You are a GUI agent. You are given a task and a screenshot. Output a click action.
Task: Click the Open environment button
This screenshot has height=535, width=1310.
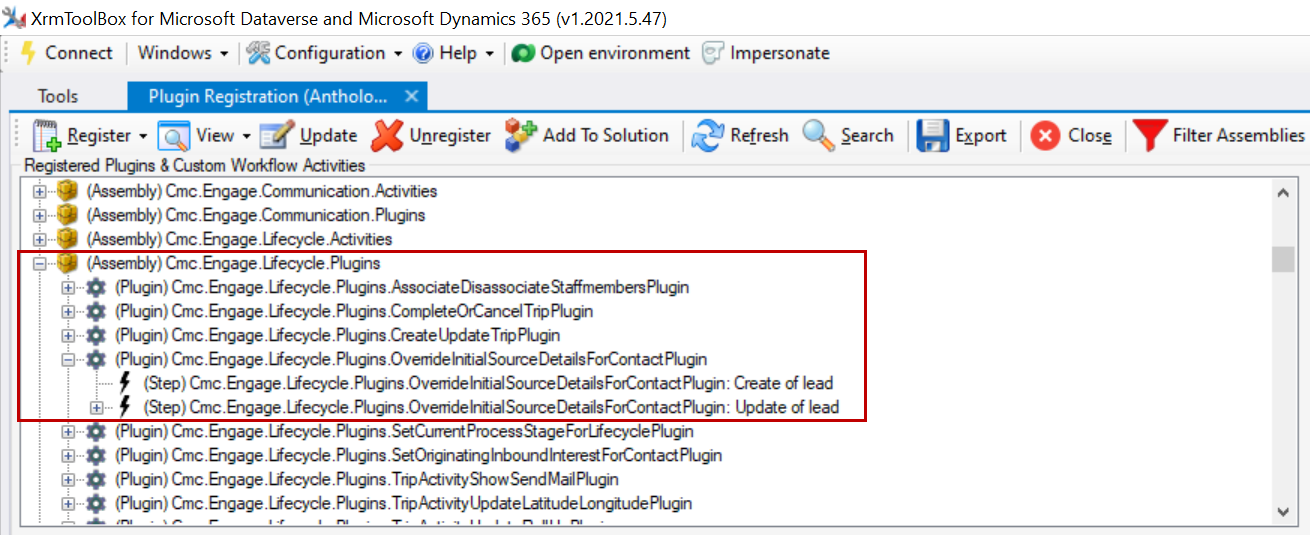pos(602,53)
